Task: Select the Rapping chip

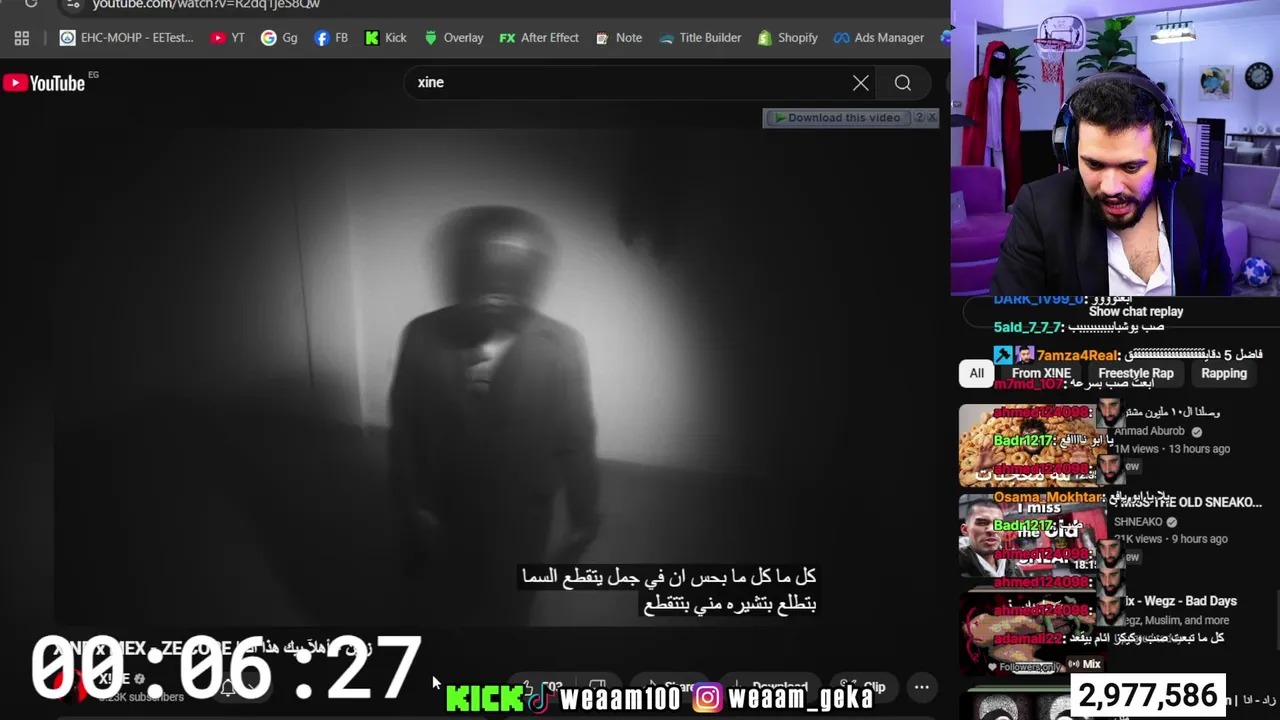Action: click(x=1224, y=373)
